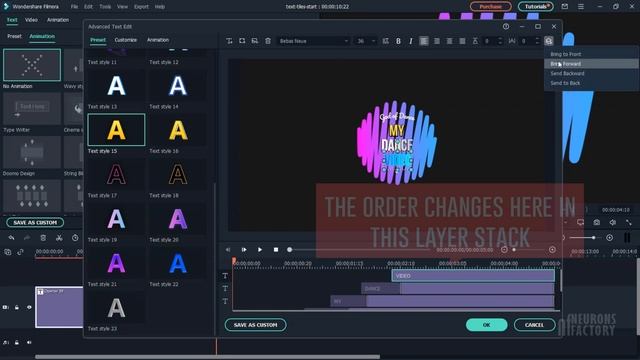Align text left
The width and height of the screenshot is (640, 360).
(x=424, y=41)
